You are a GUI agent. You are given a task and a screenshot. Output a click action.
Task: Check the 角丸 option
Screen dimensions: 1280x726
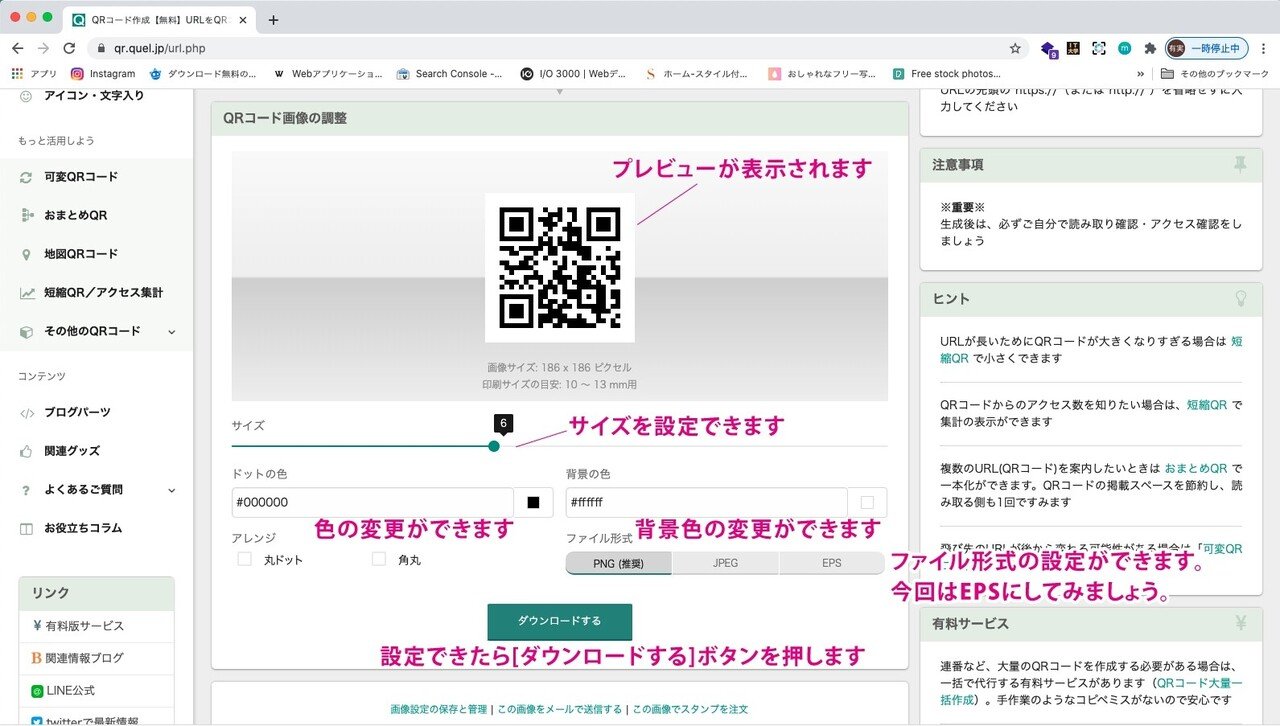pos(378,559)
